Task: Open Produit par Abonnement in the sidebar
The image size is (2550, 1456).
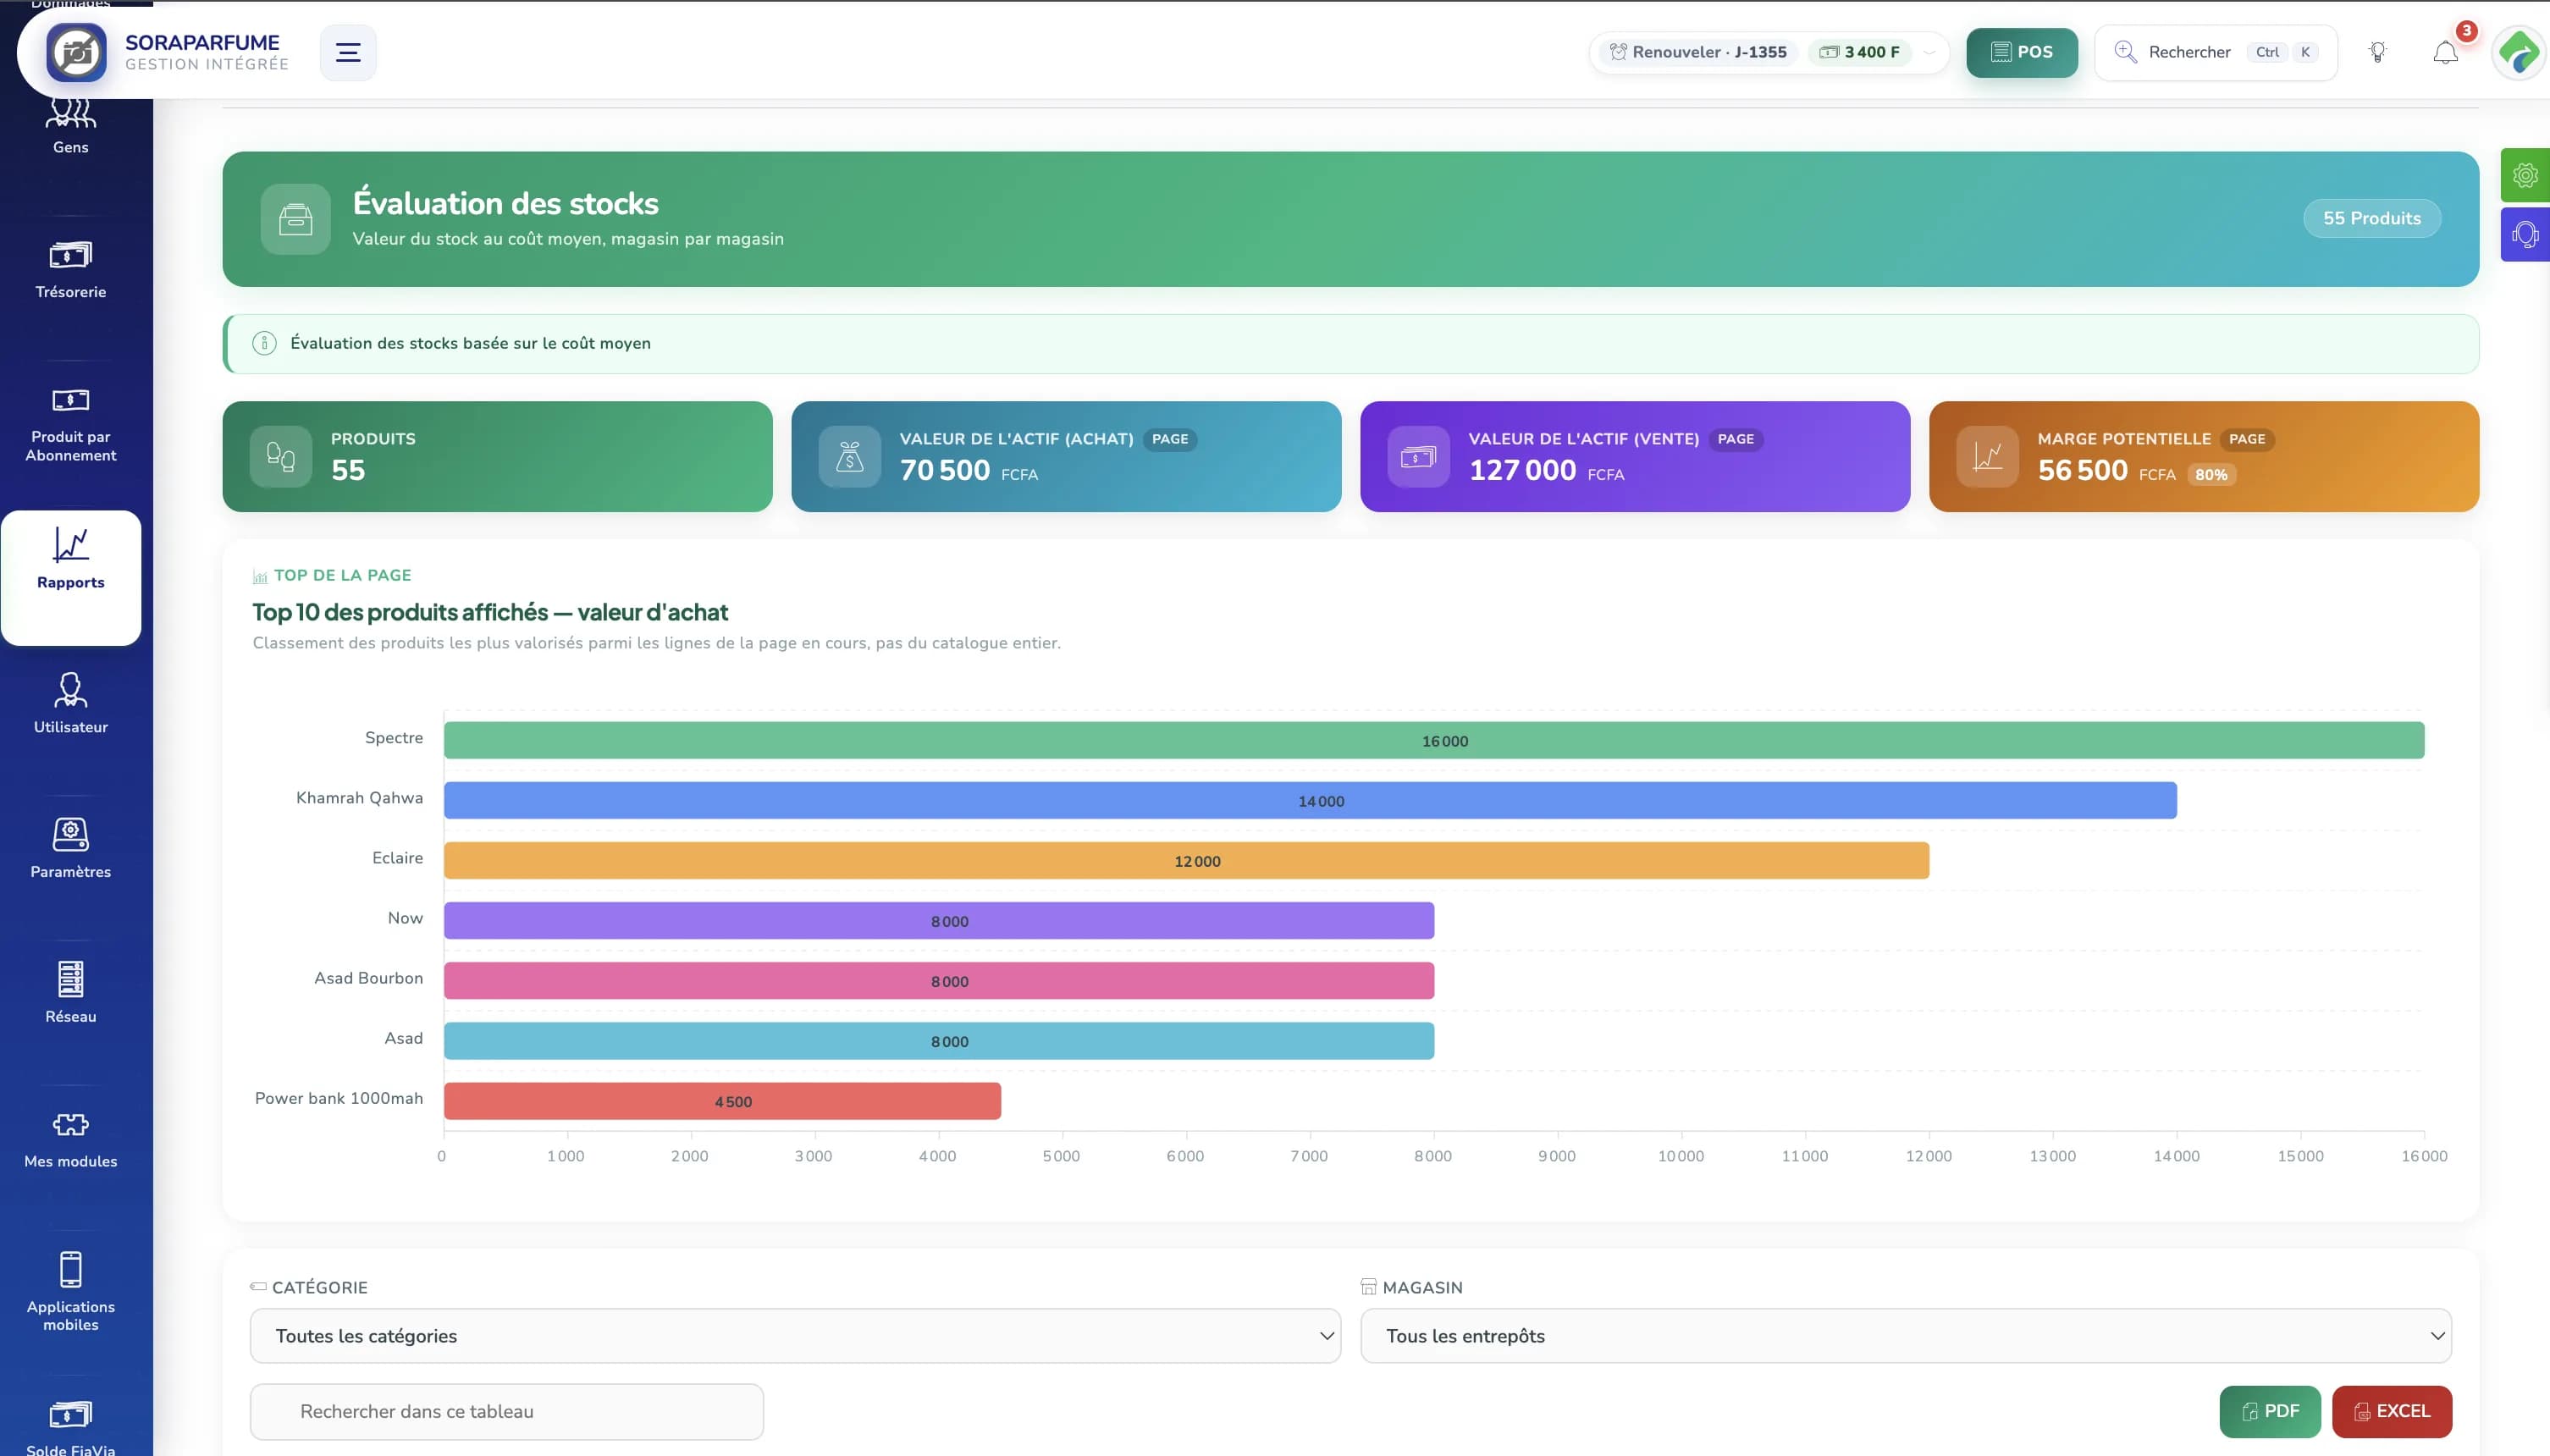Action: (x=71, y=425)
